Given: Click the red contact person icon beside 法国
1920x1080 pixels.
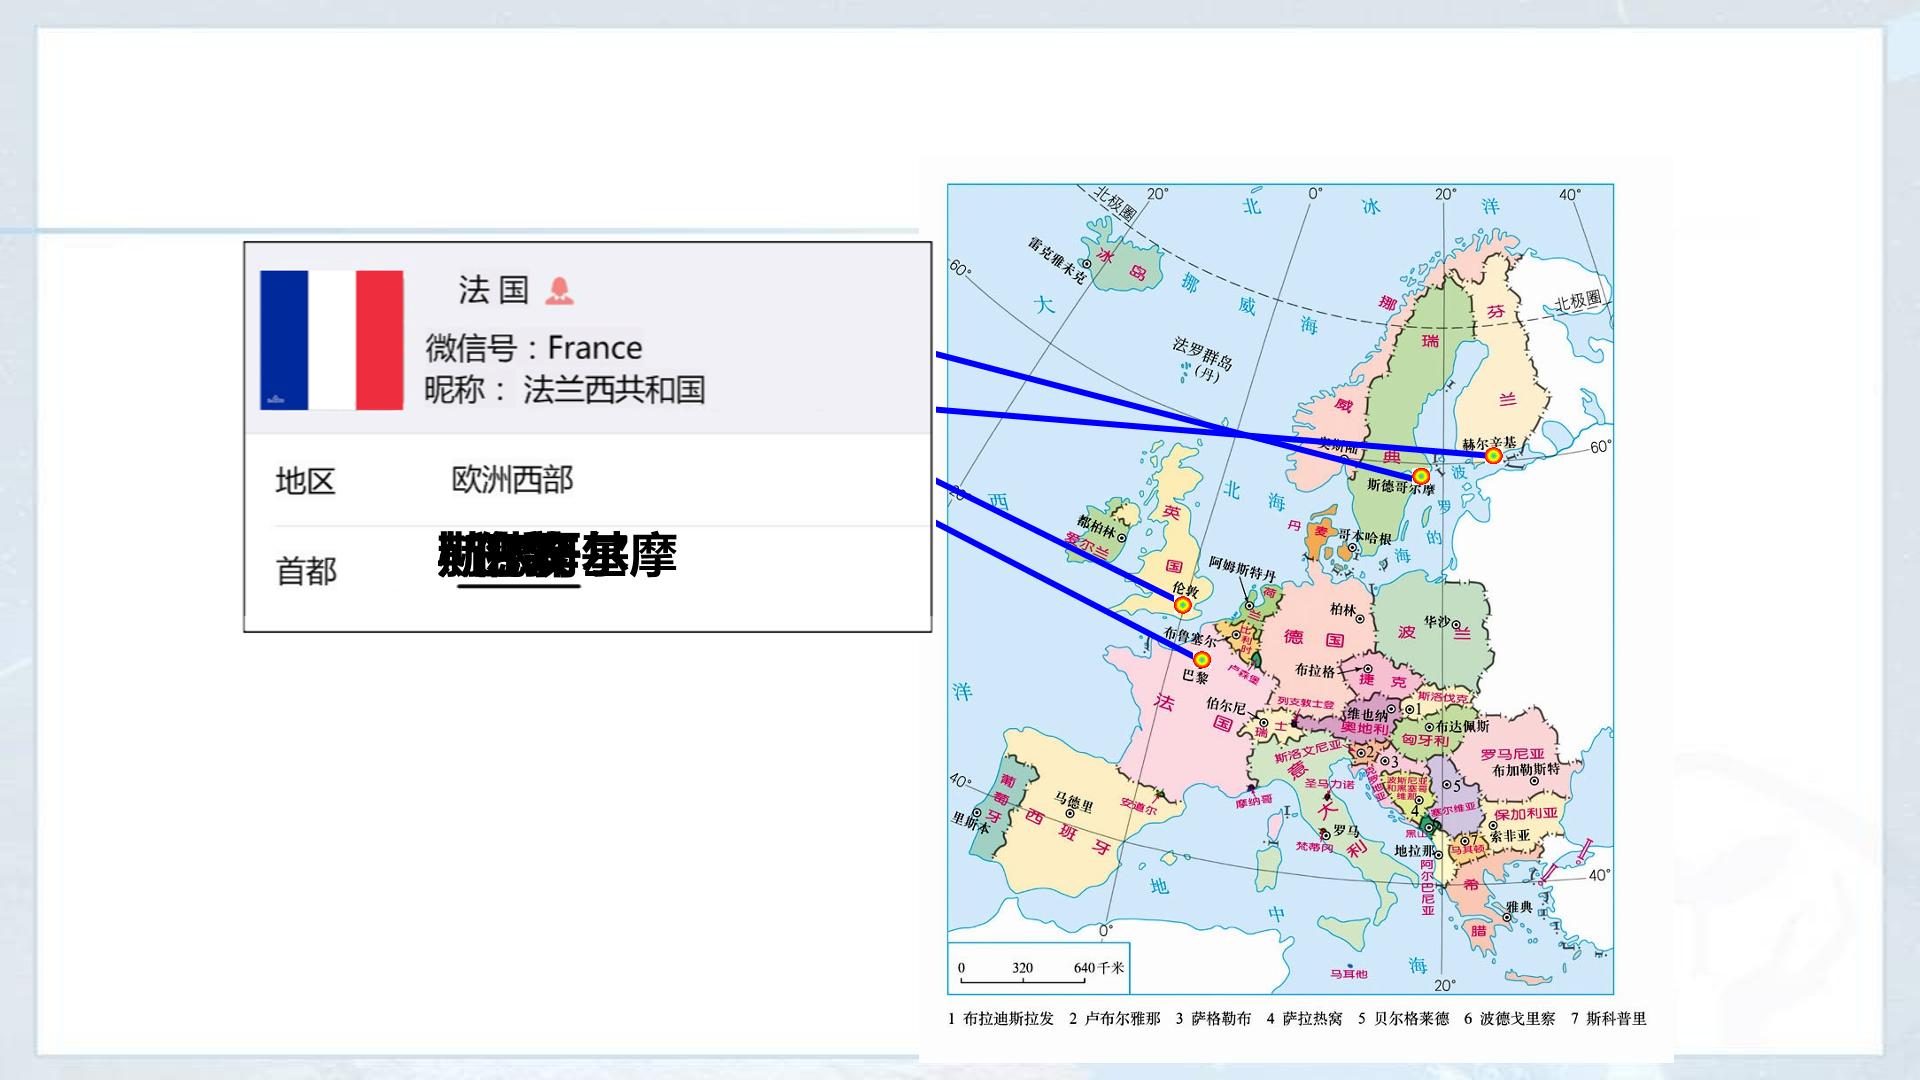Looking at the screenshot, I should pyautogui.click(x=559, y=291).
